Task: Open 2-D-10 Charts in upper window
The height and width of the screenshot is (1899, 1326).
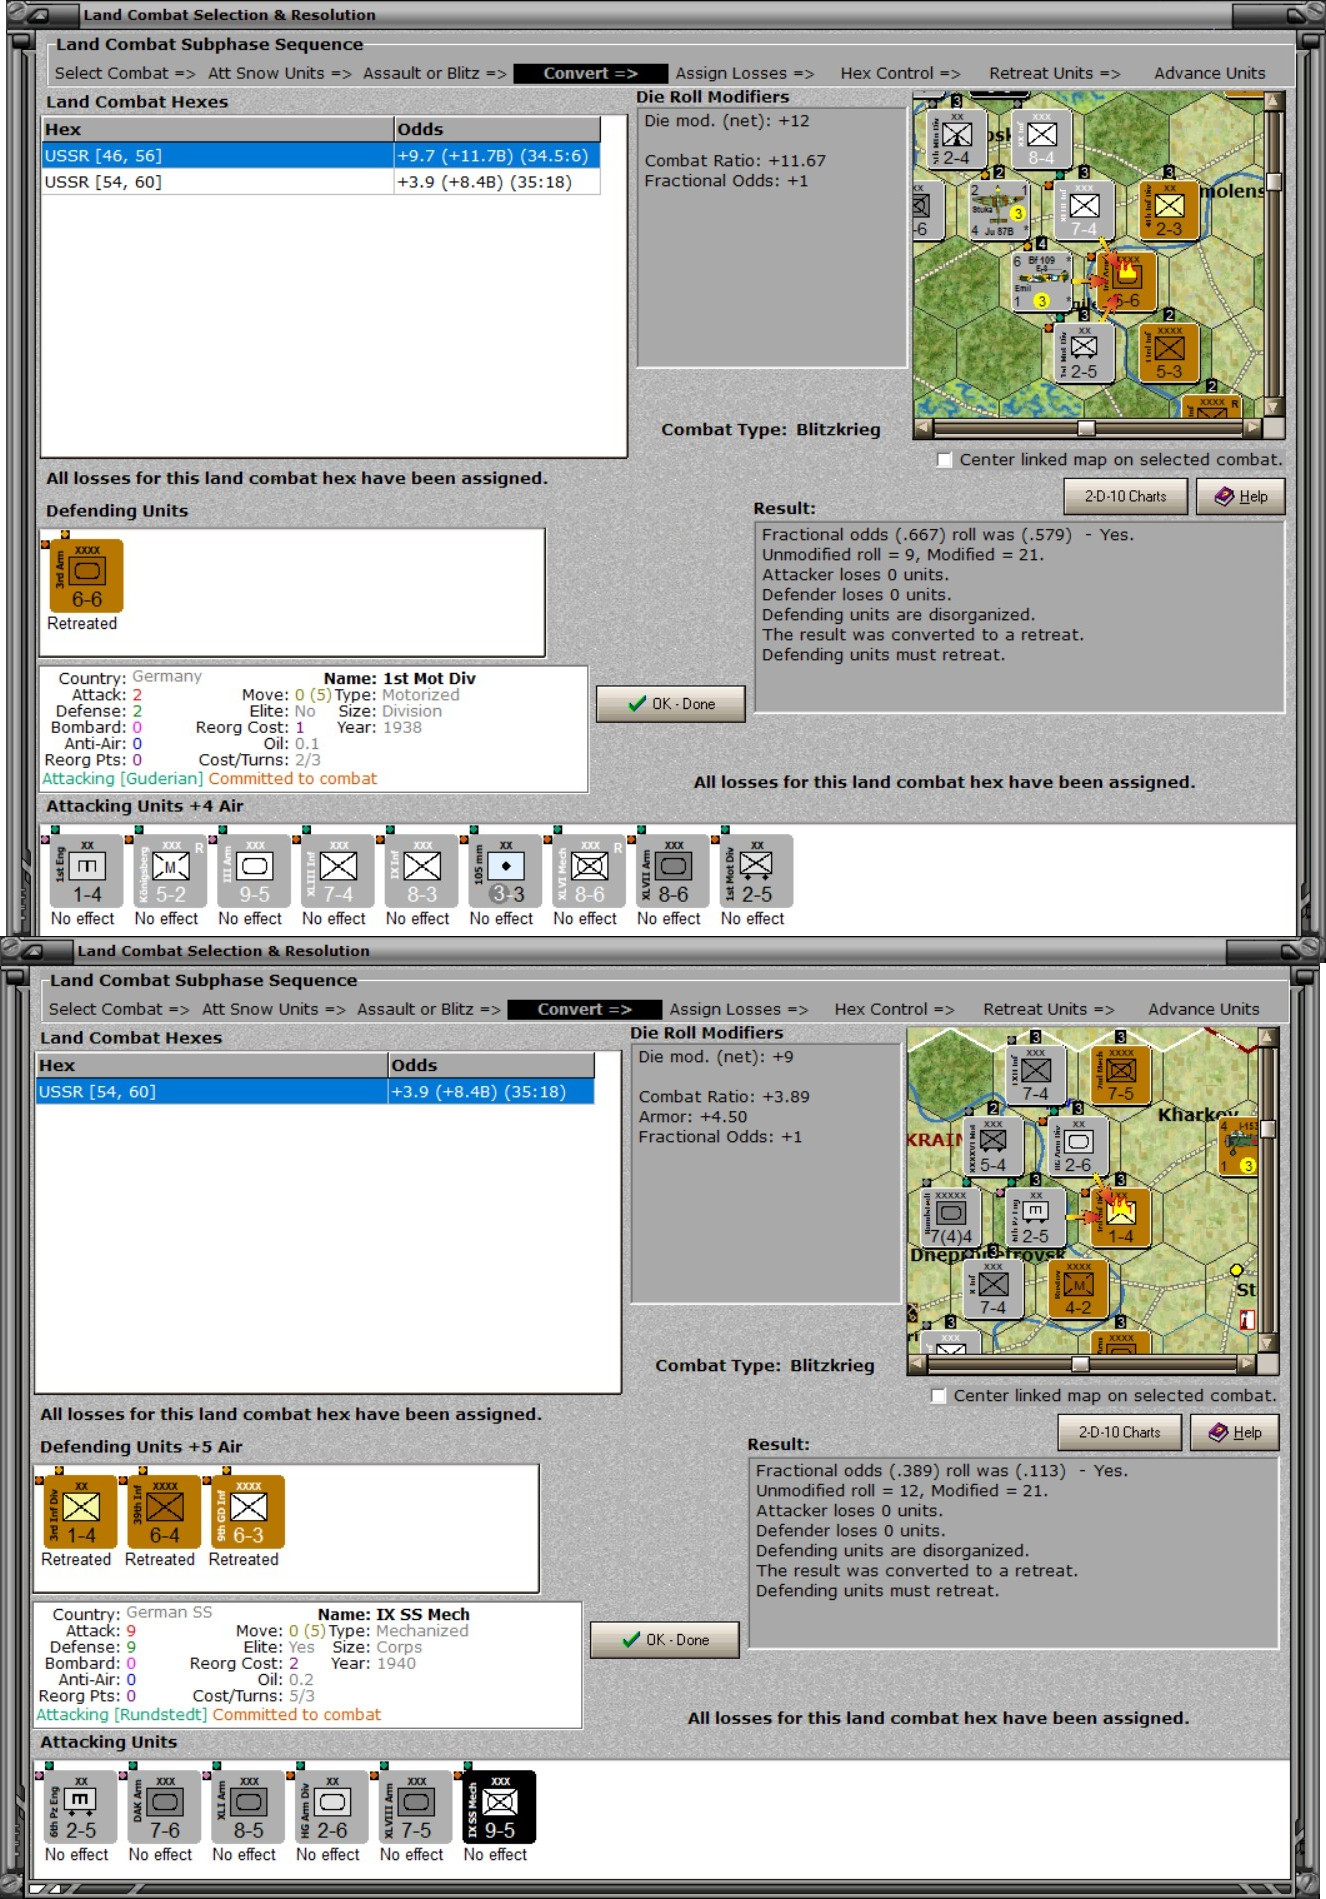Action: [x=1125, y=496]
